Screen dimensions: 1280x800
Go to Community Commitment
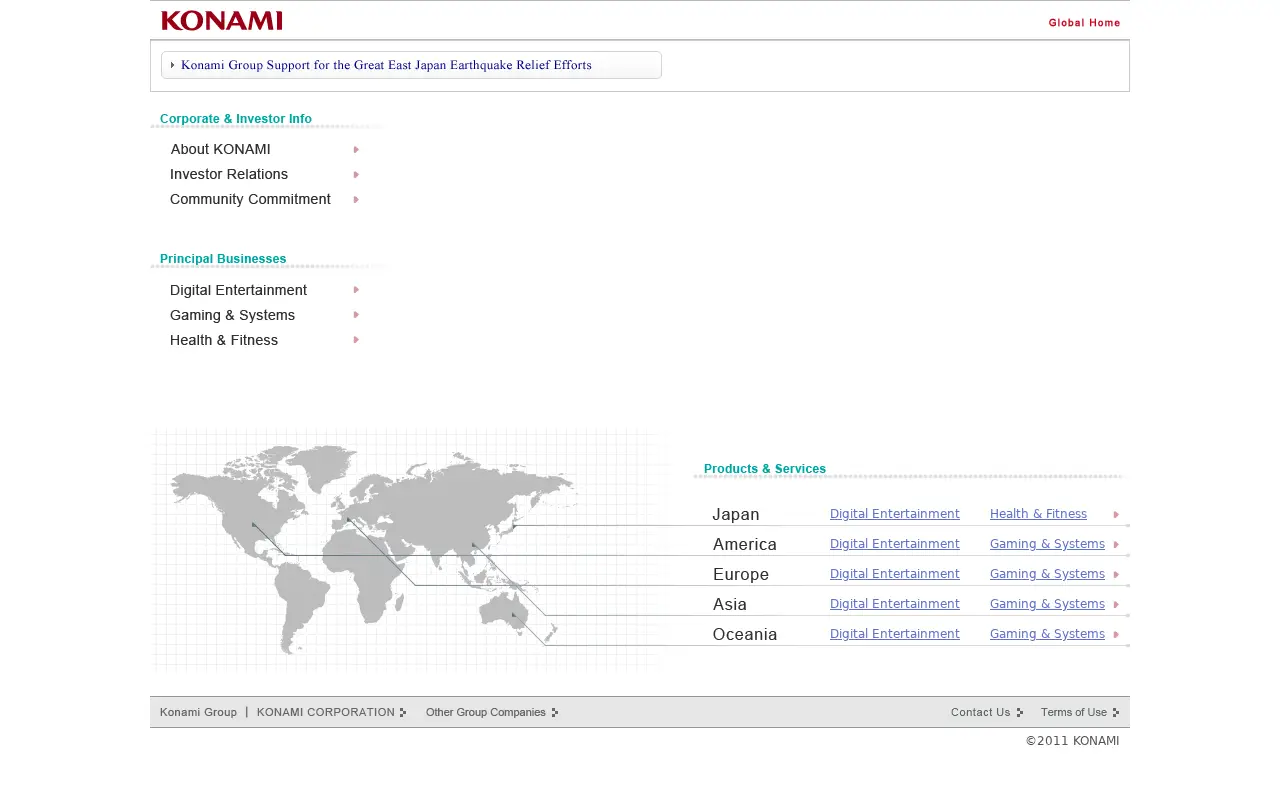coord(250,199)
